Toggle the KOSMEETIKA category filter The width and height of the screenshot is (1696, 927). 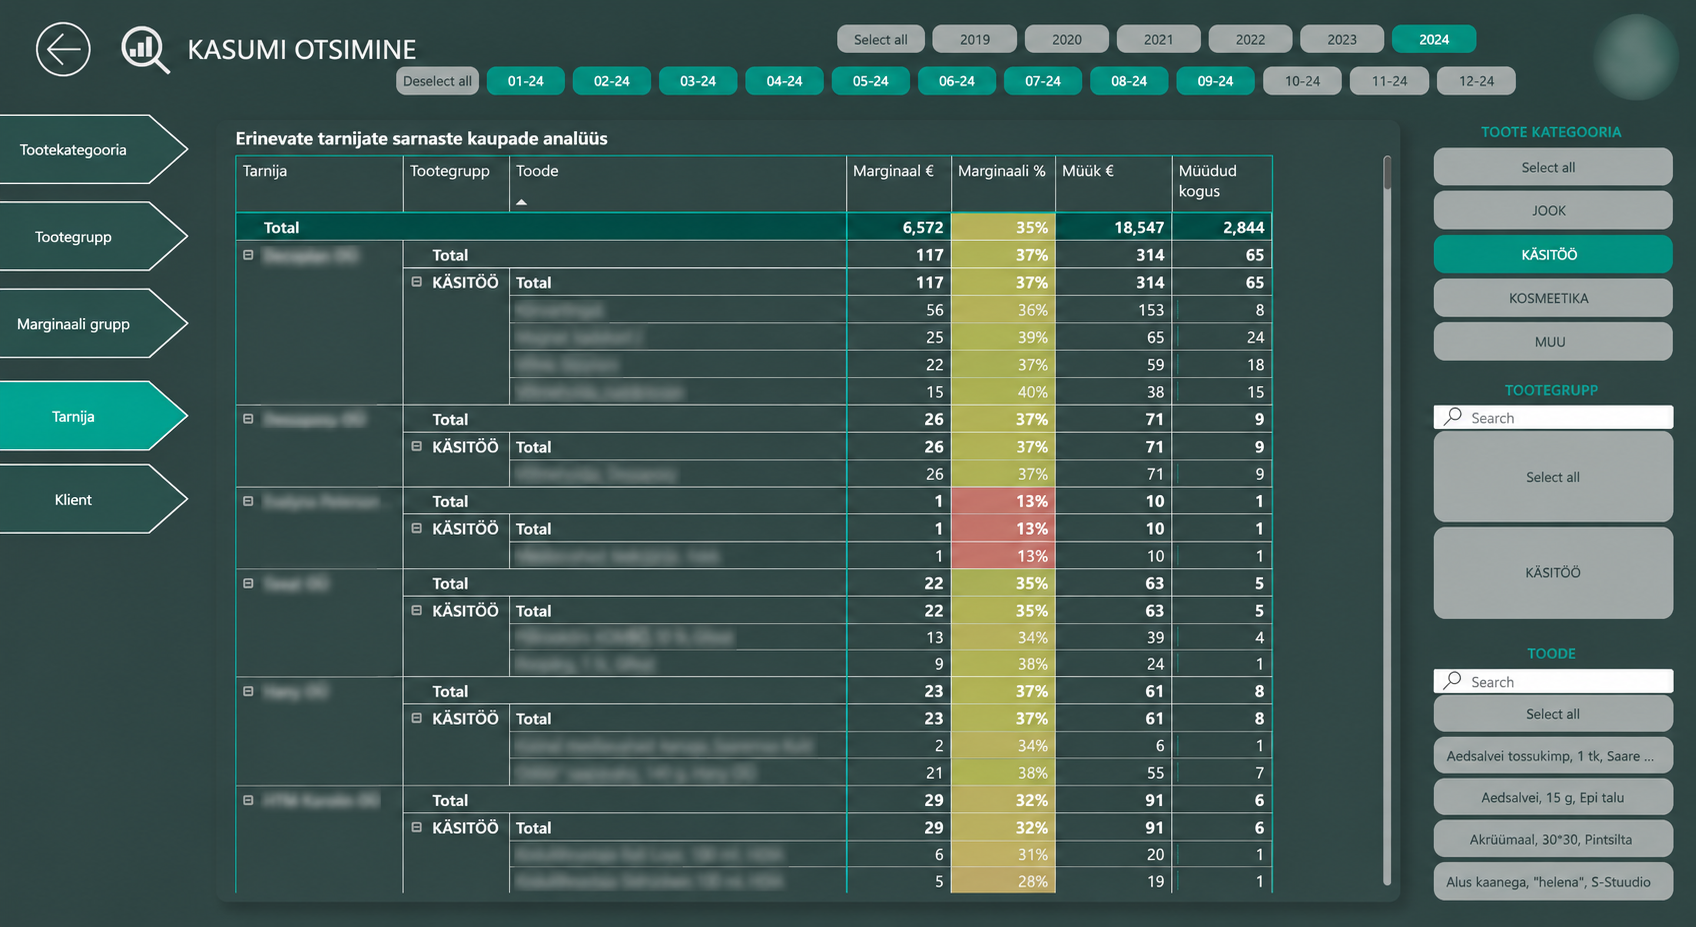coord(1552,298)
